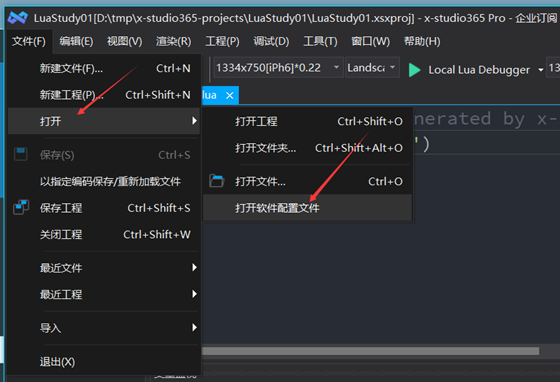Click the green run/play button
The height and width of the screenshot is (382, 560).
point(414,70)
